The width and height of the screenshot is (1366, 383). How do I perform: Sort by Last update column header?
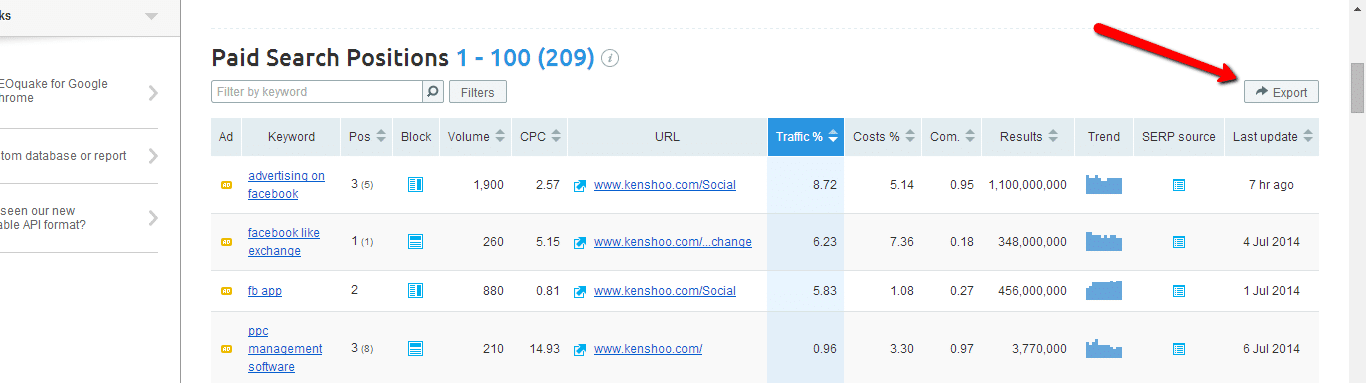click(x=1272, y=137)
